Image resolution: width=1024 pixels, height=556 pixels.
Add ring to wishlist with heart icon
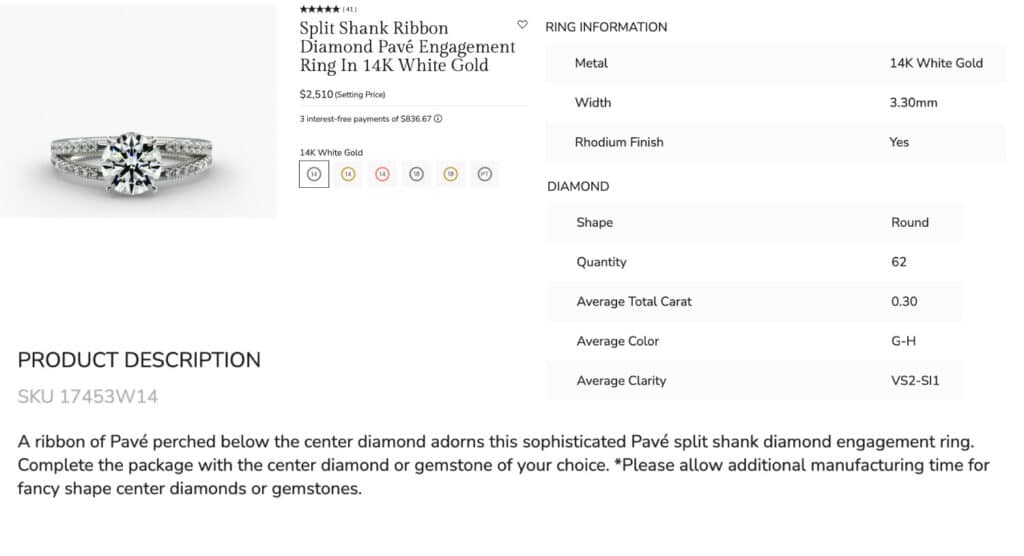(522, 25)
